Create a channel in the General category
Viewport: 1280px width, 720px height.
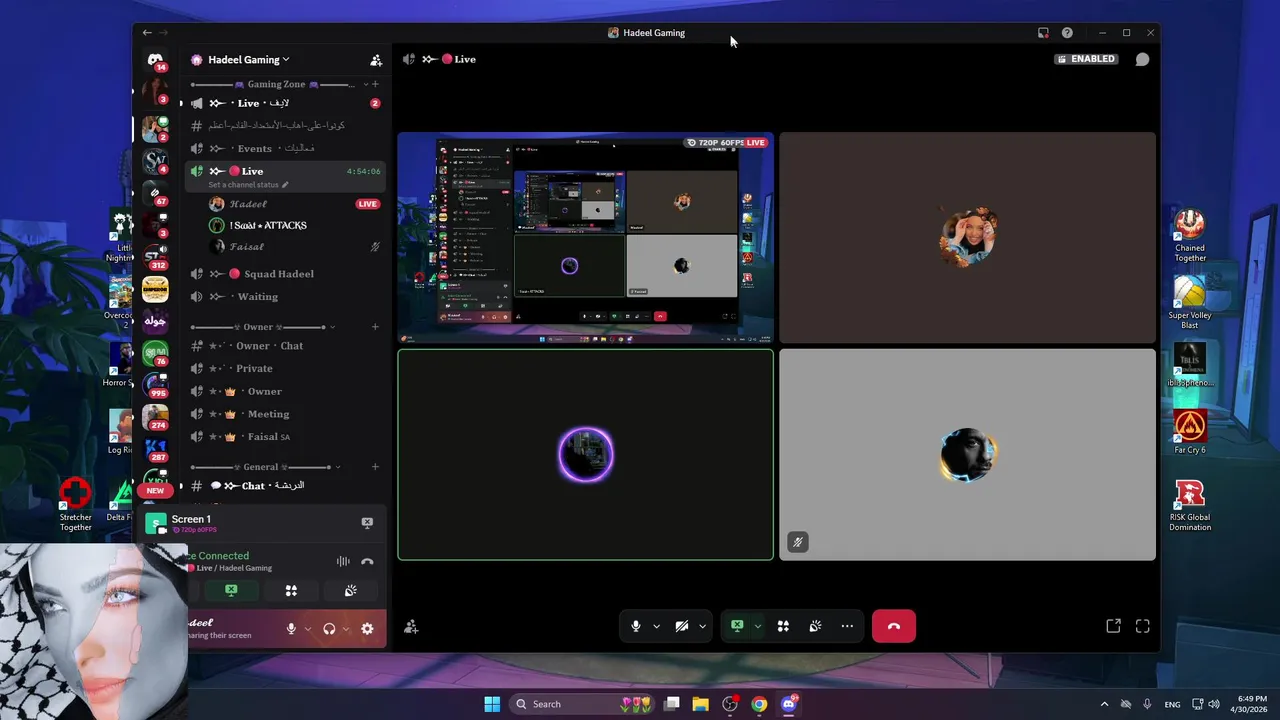point(375,467)
